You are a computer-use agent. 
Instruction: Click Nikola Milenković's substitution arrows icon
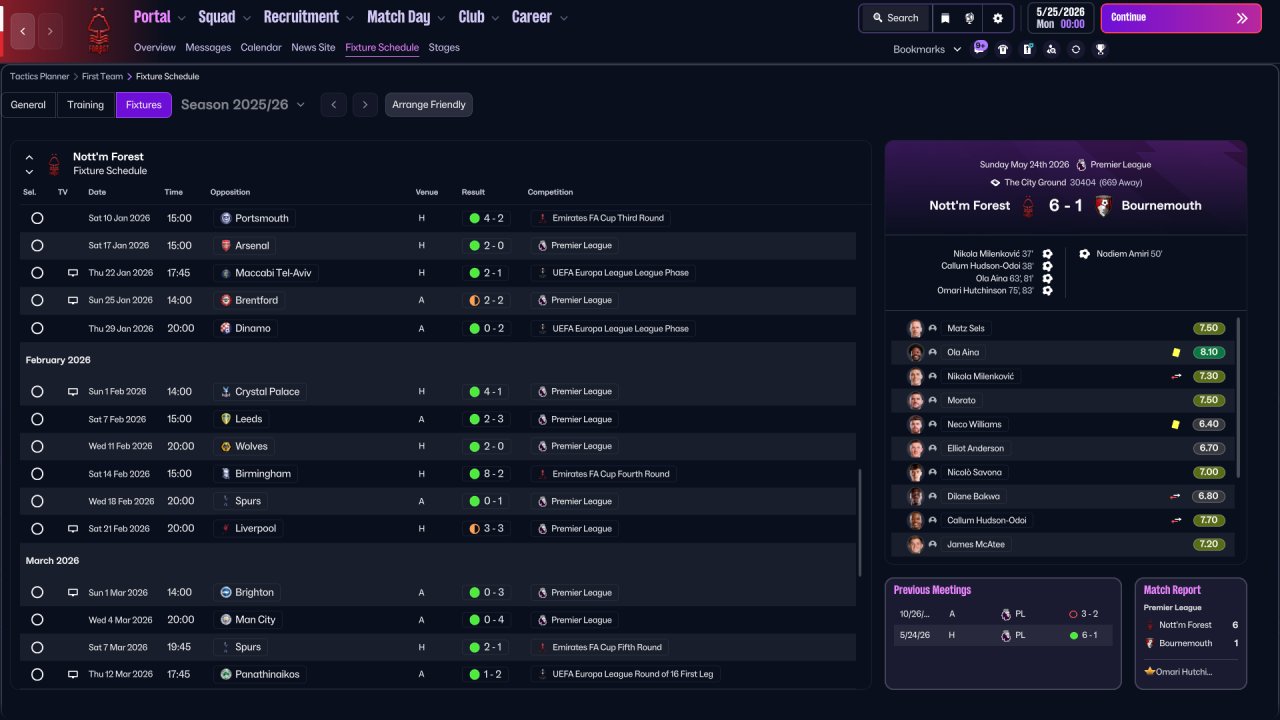(x=1176, y=377)
